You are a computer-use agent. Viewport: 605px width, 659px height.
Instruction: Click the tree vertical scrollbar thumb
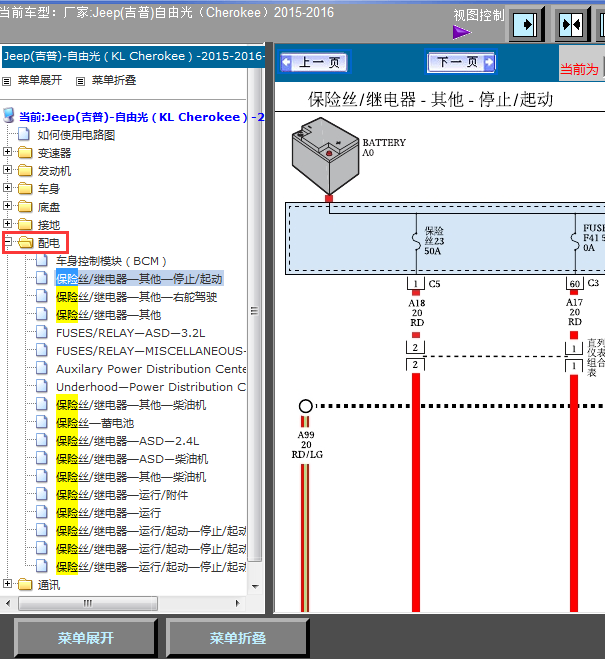click(255, 311)
